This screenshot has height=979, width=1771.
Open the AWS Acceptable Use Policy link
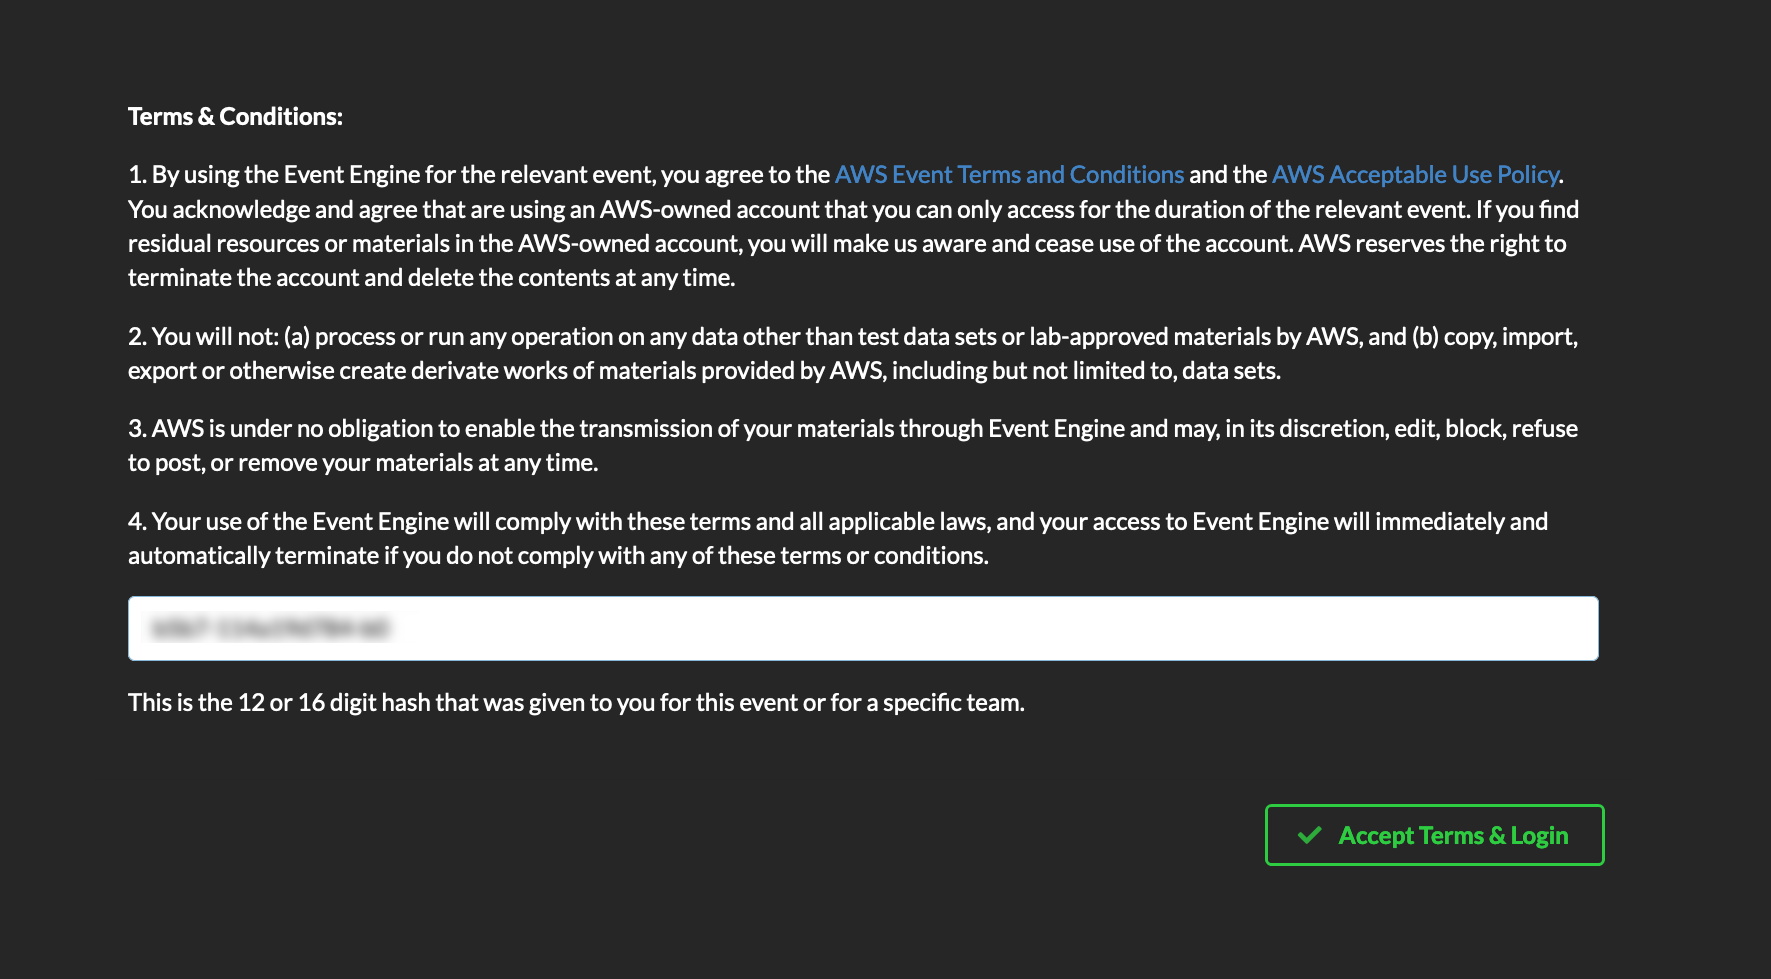coord(1415,175)
